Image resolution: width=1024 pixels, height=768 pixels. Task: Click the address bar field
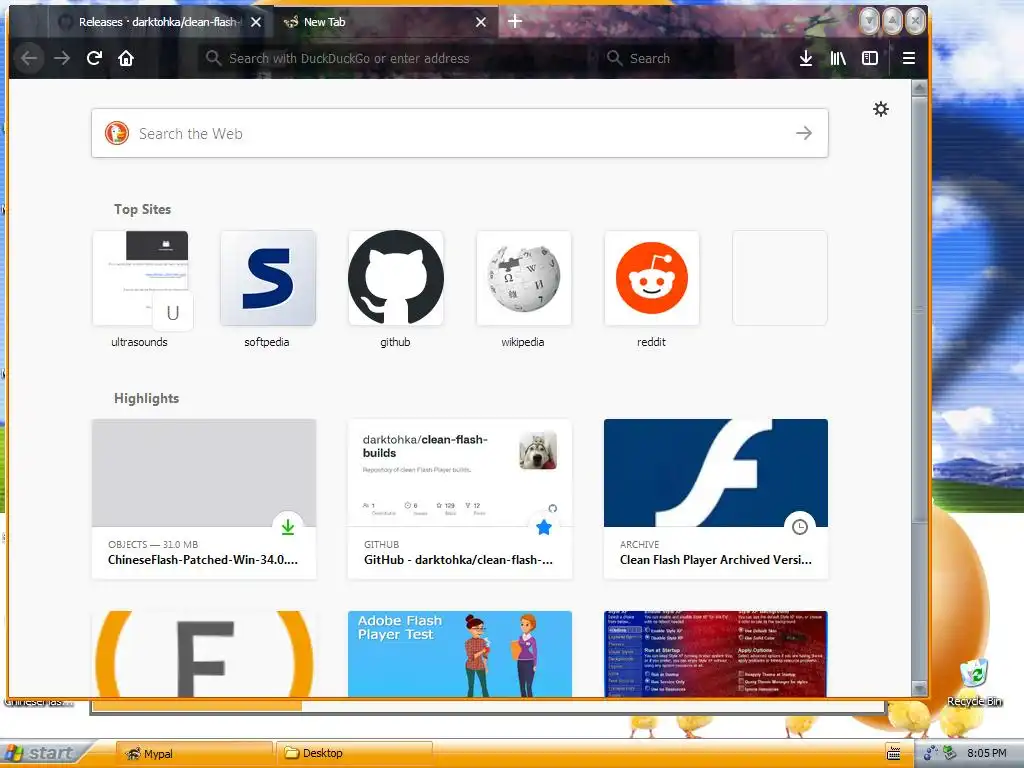[x=395, y=58]
